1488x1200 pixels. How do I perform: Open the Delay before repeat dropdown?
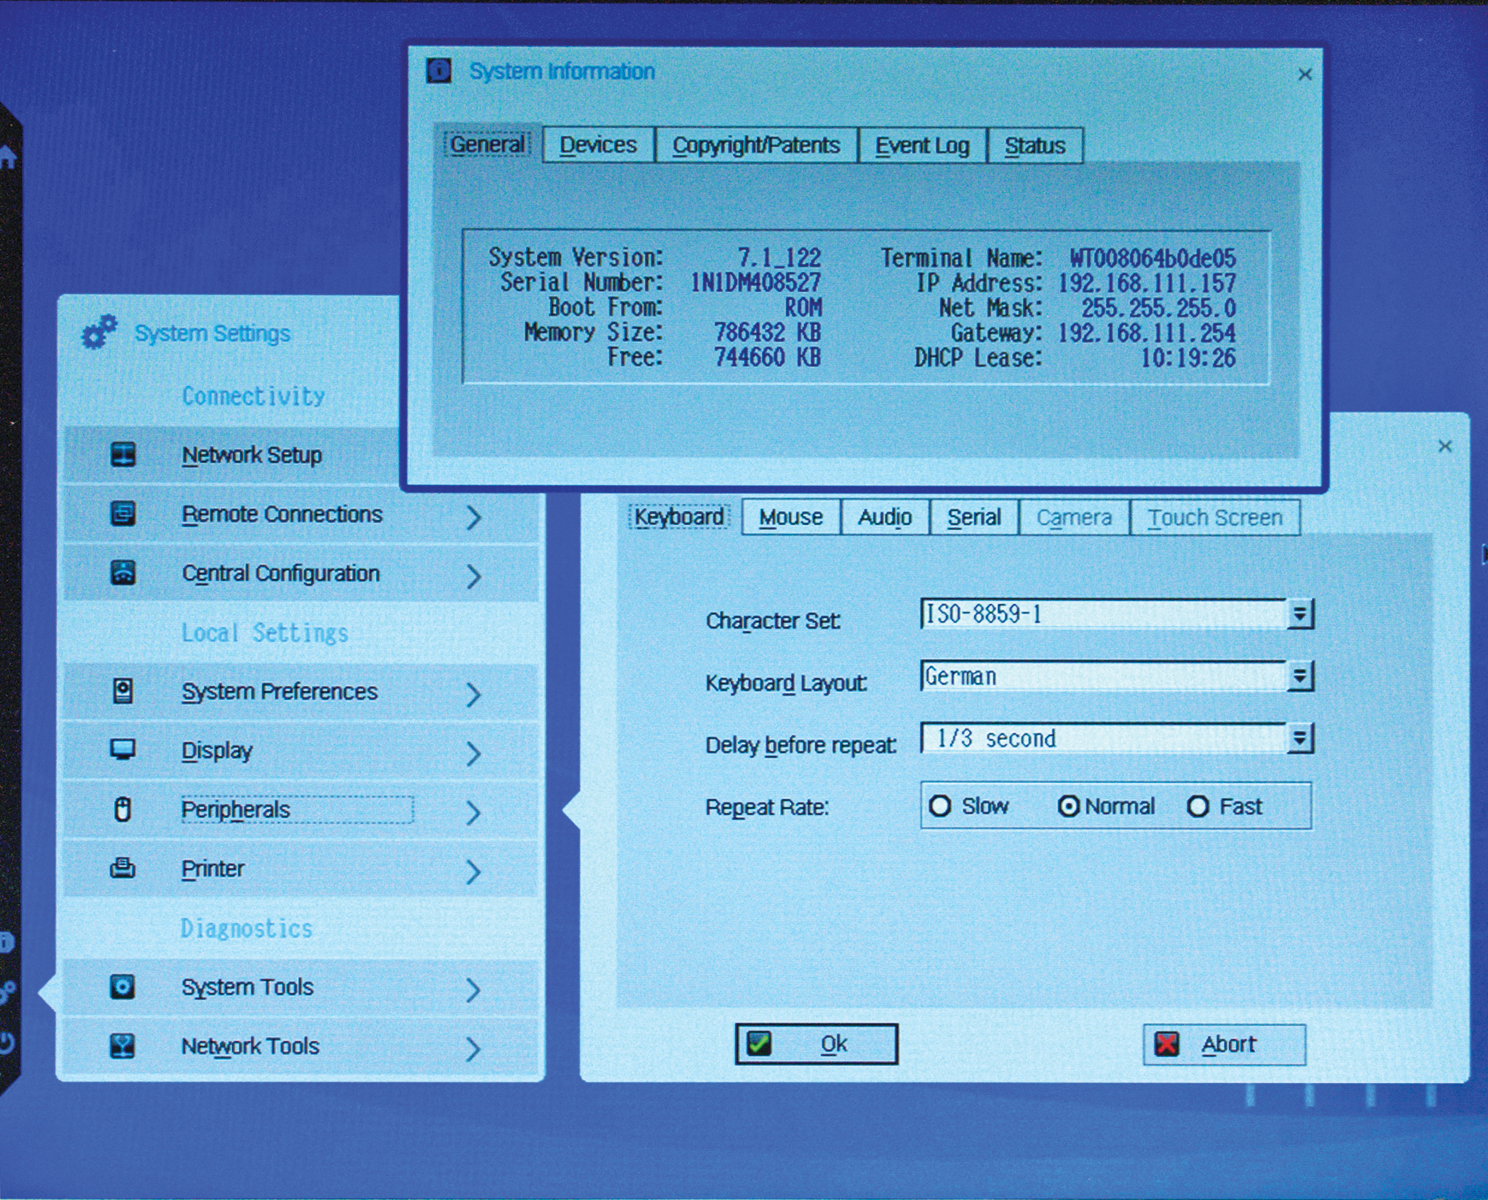[1301, 738]
